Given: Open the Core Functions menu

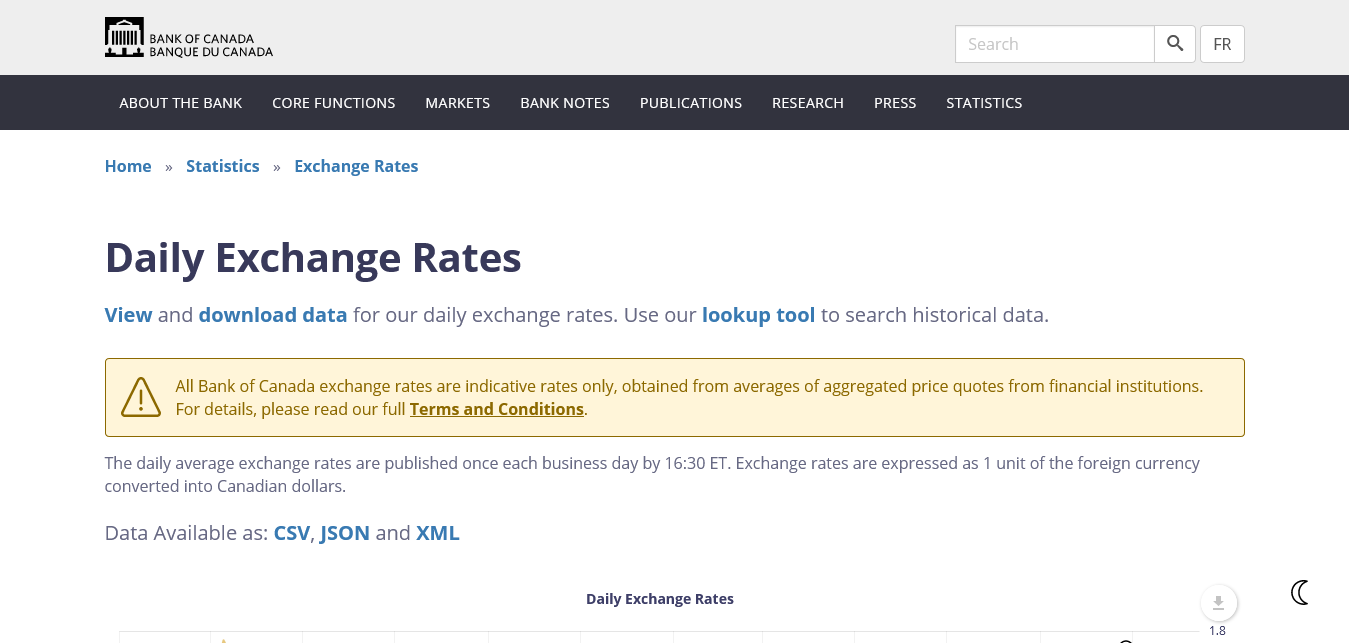Looking at the screenshot, I should pos(333,103).
